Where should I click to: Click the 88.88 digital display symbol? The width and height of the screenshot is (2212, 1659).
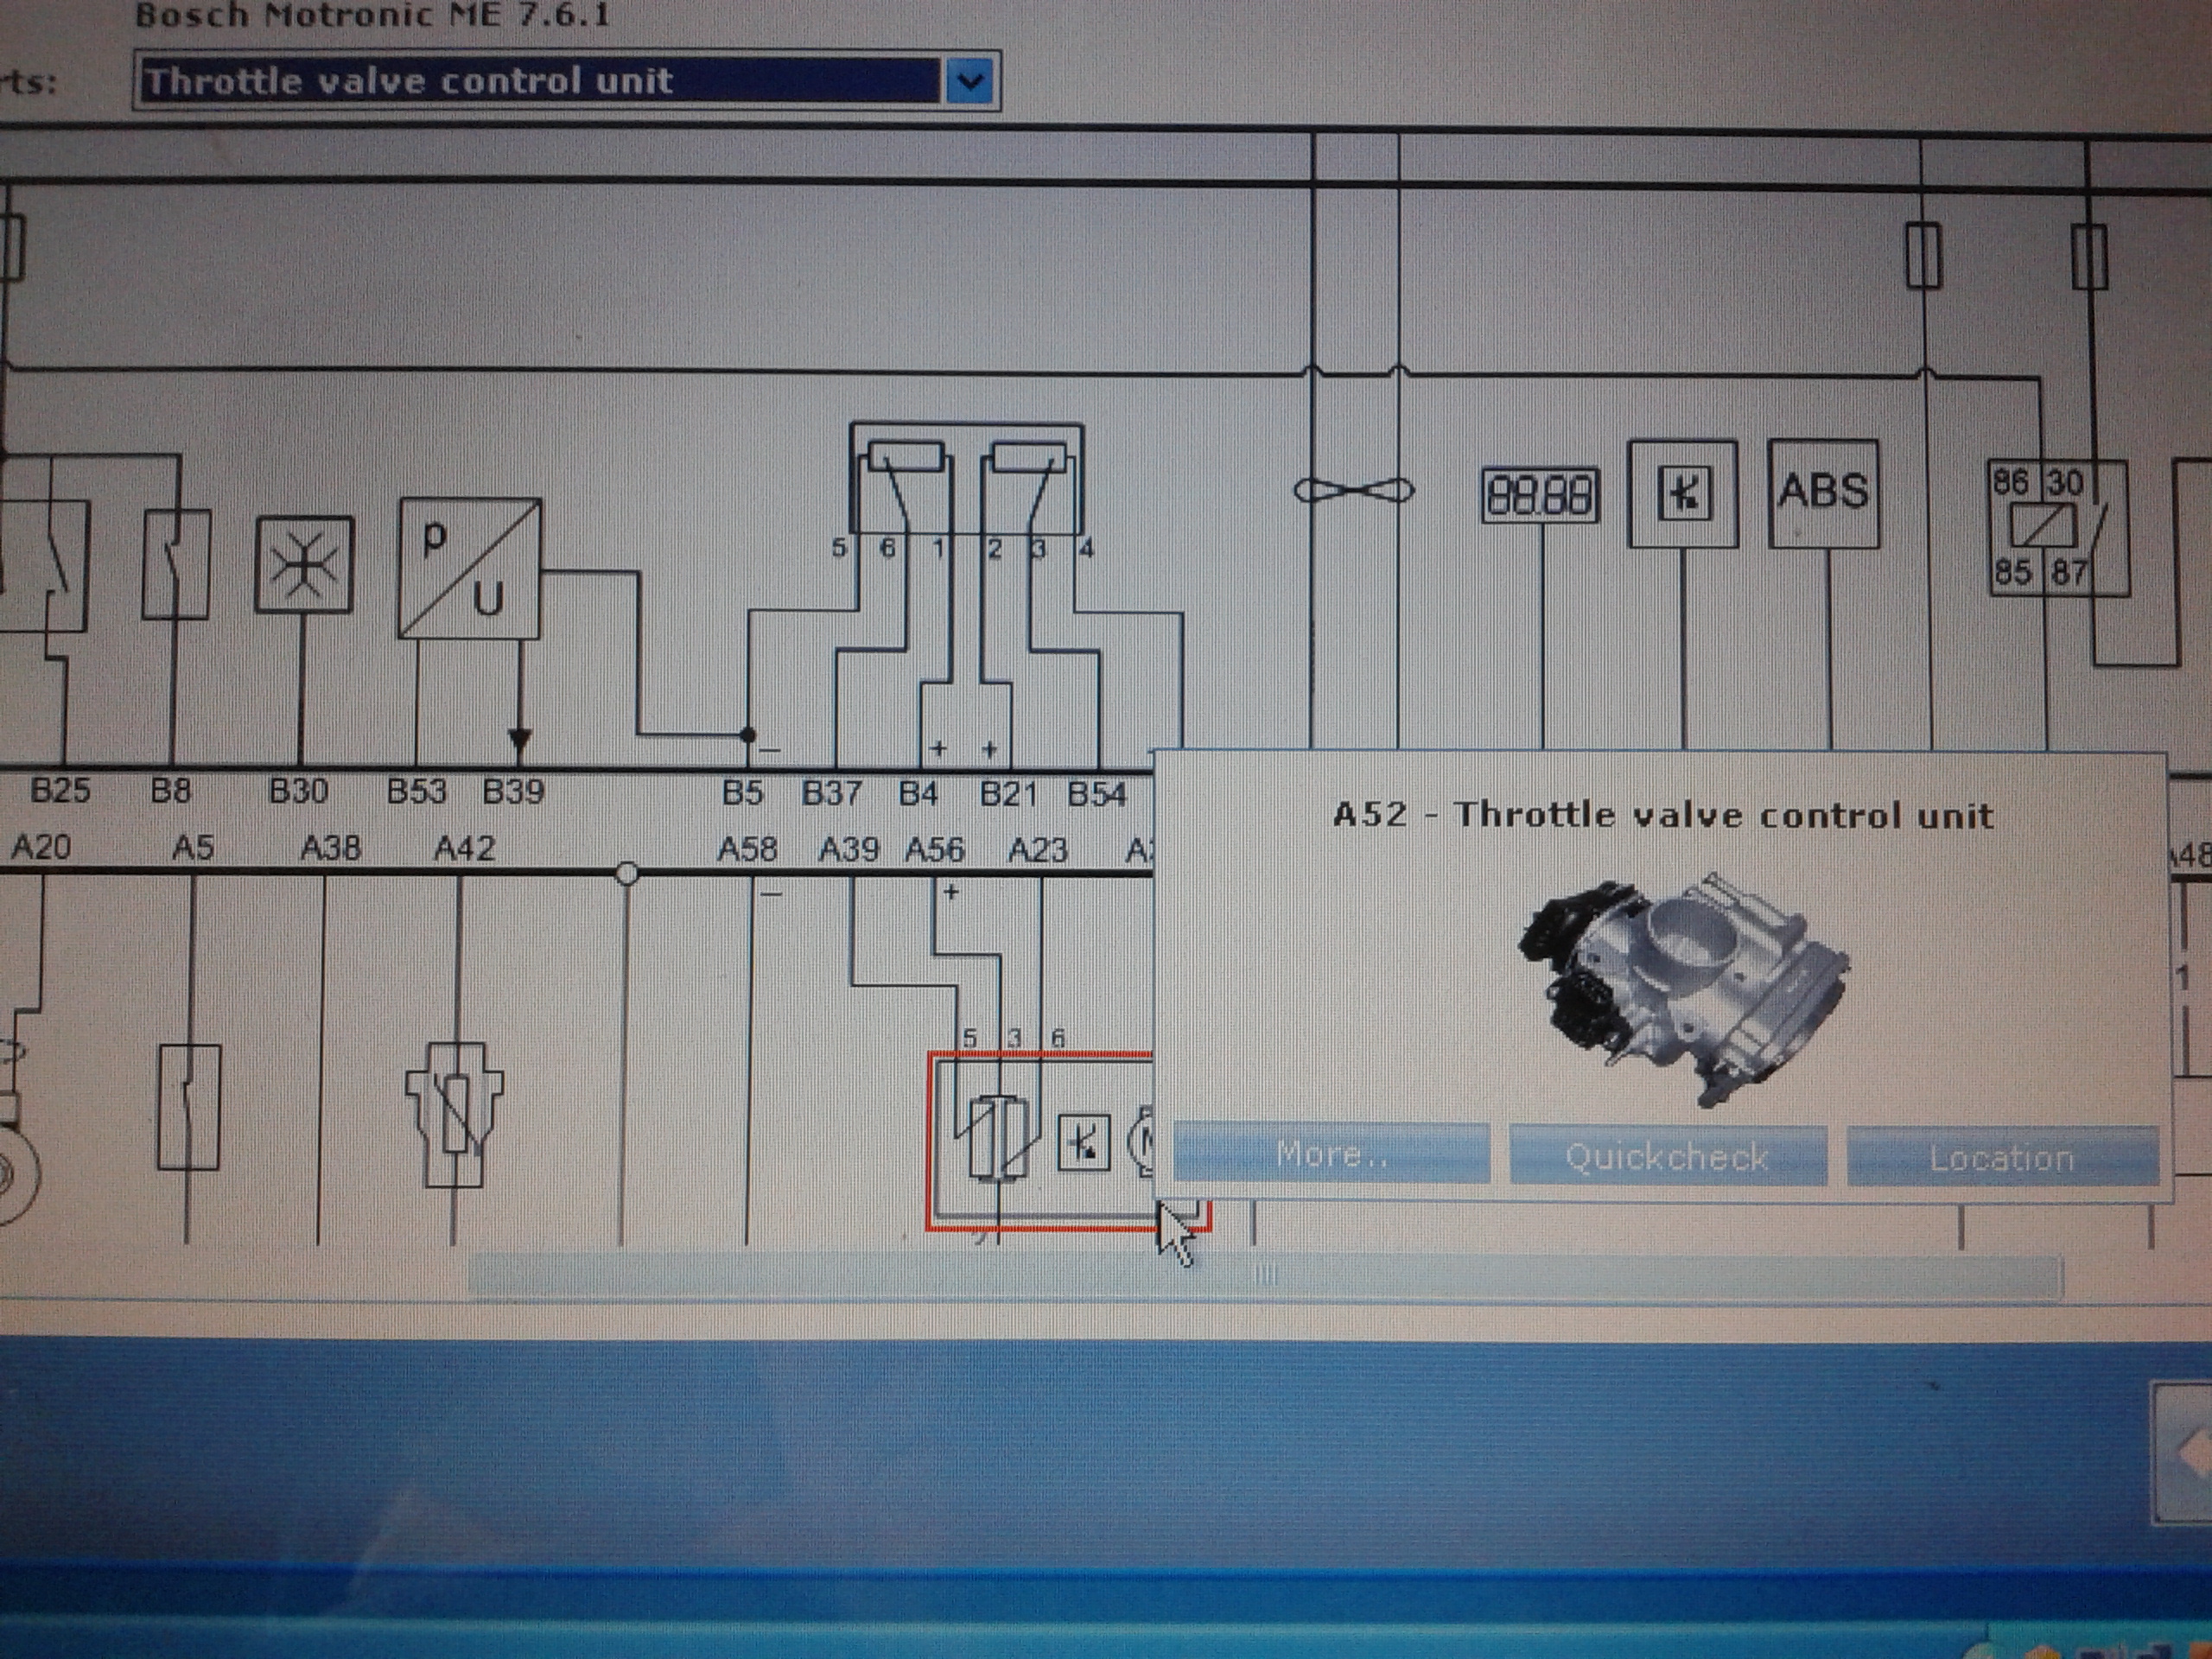pyautogui.click(x=1539, y=496)
